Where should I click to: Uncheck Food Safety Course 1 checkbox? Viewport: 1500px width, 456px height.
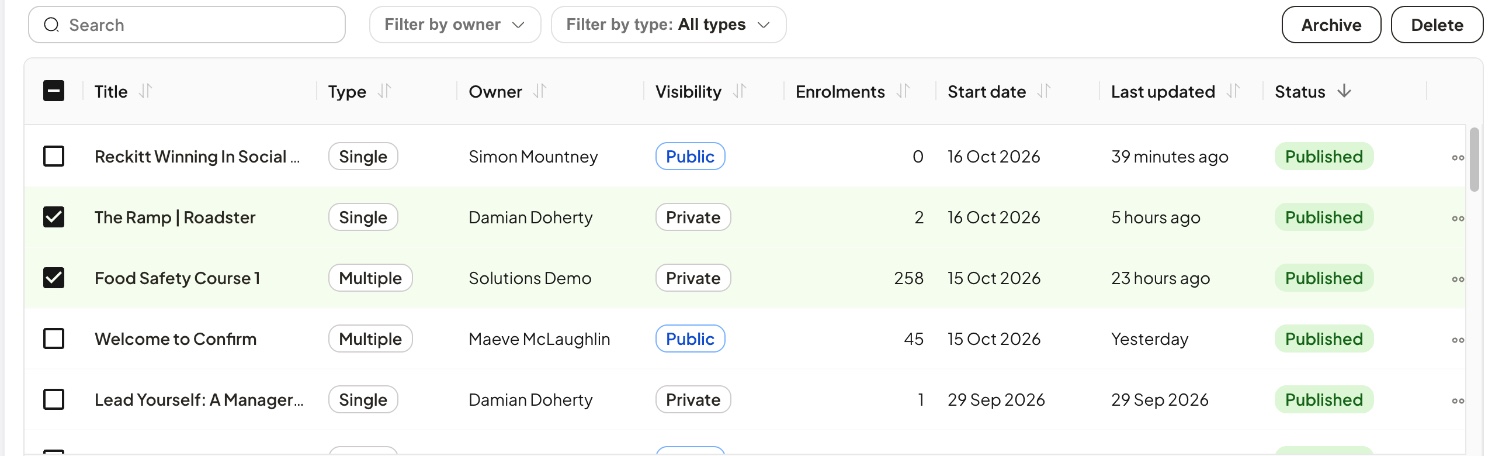click(x=54, y=278)
